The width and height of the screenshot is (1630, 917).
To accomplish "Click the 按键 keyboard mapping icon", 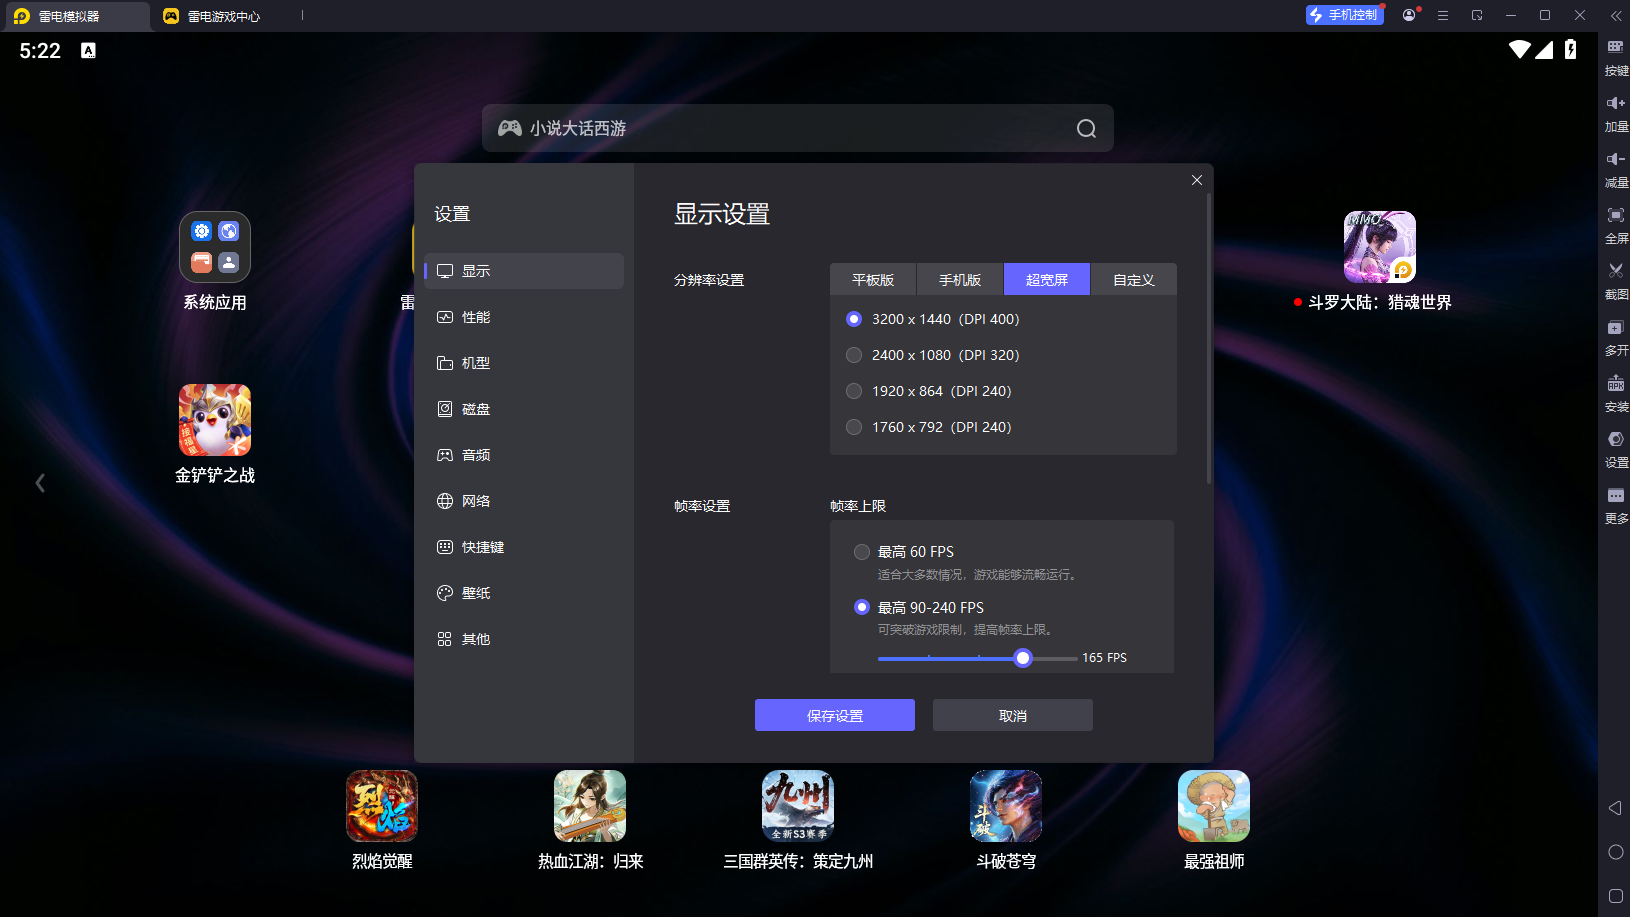I will (x=1615, y=47).
